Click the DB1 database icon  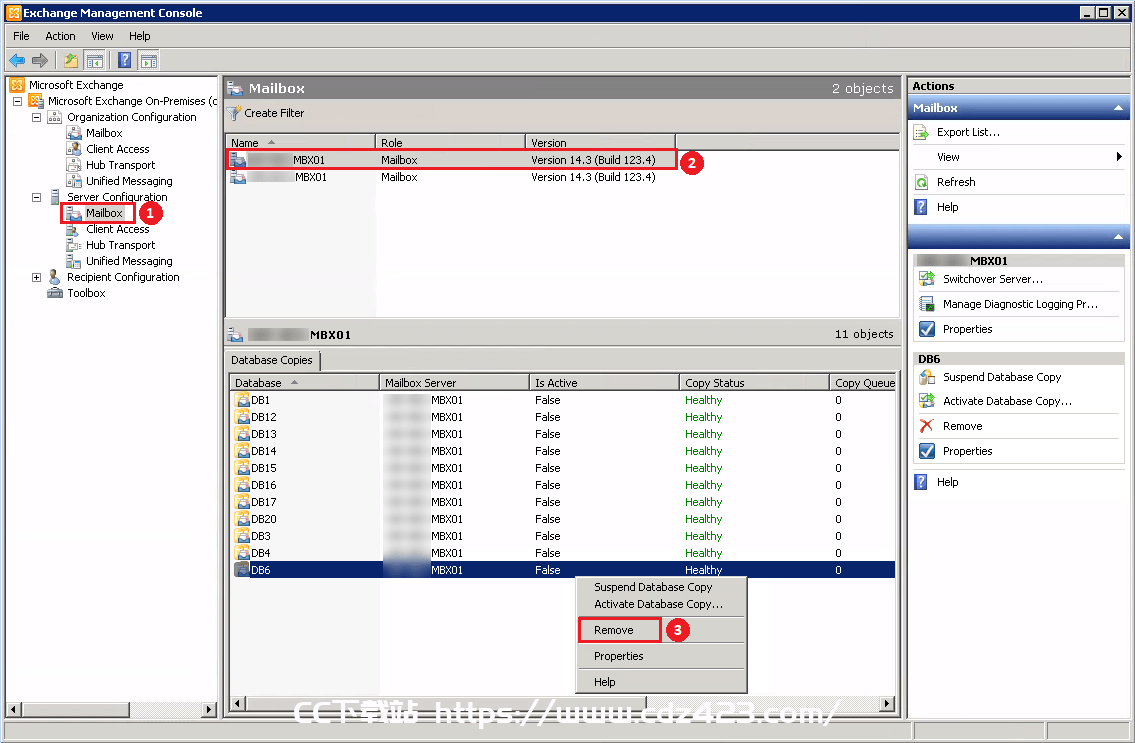click(x=242, y=400)
